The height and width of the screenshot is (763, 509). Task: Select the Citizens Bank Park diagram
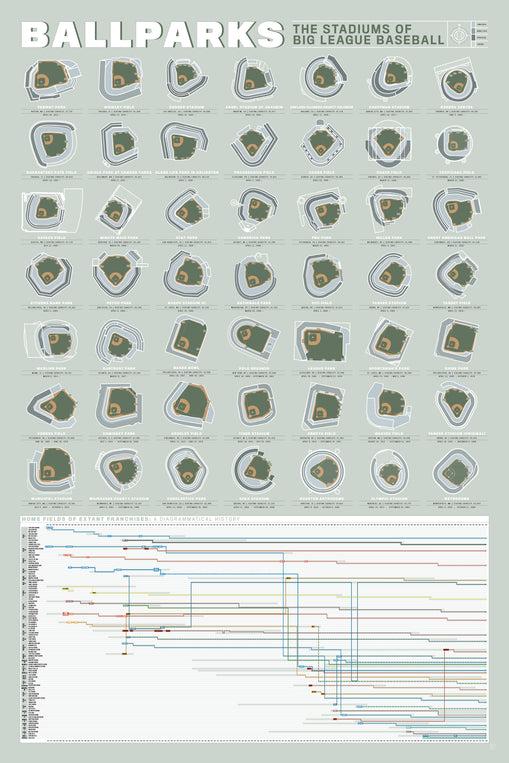tap(49, 276)
